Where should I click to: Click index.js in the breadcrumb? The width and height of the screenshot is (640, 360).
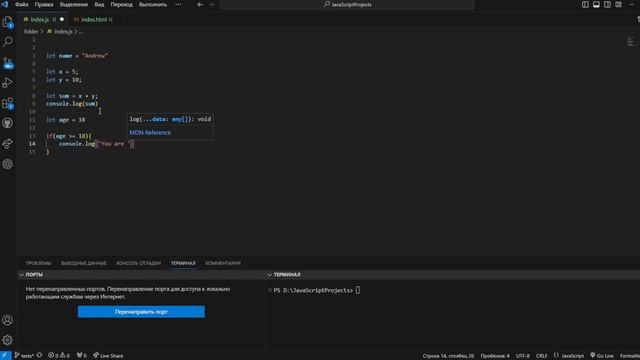pos(63,31)
